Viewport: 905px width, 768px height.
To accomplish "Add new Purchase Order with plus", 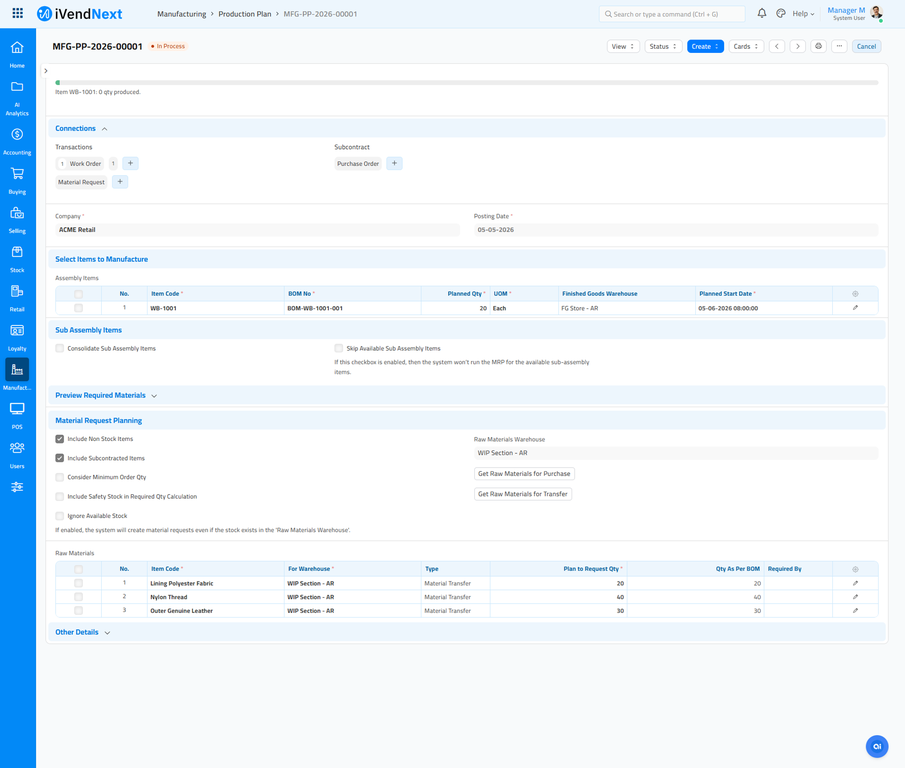I will click(x=394, y=163).
